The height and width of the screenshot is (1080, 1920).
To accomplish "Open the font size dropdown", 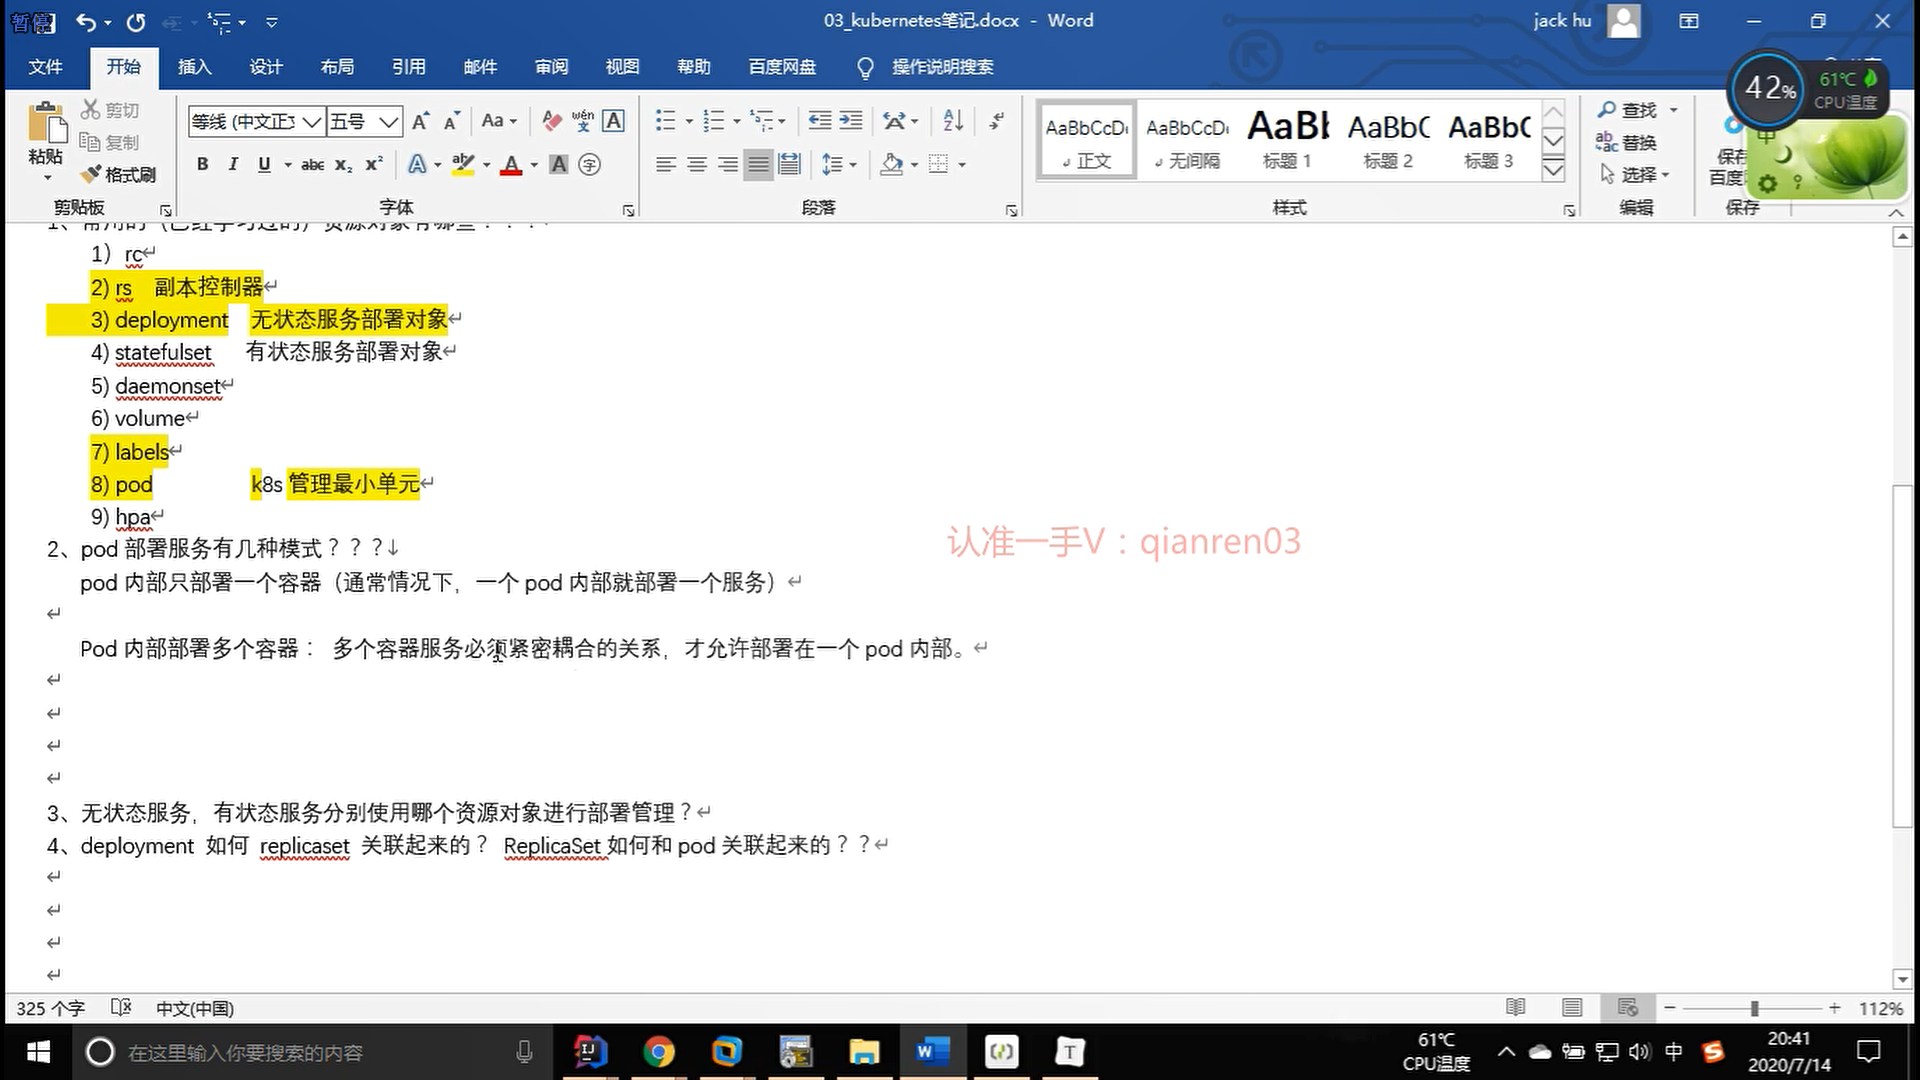I will coord(389,122).
